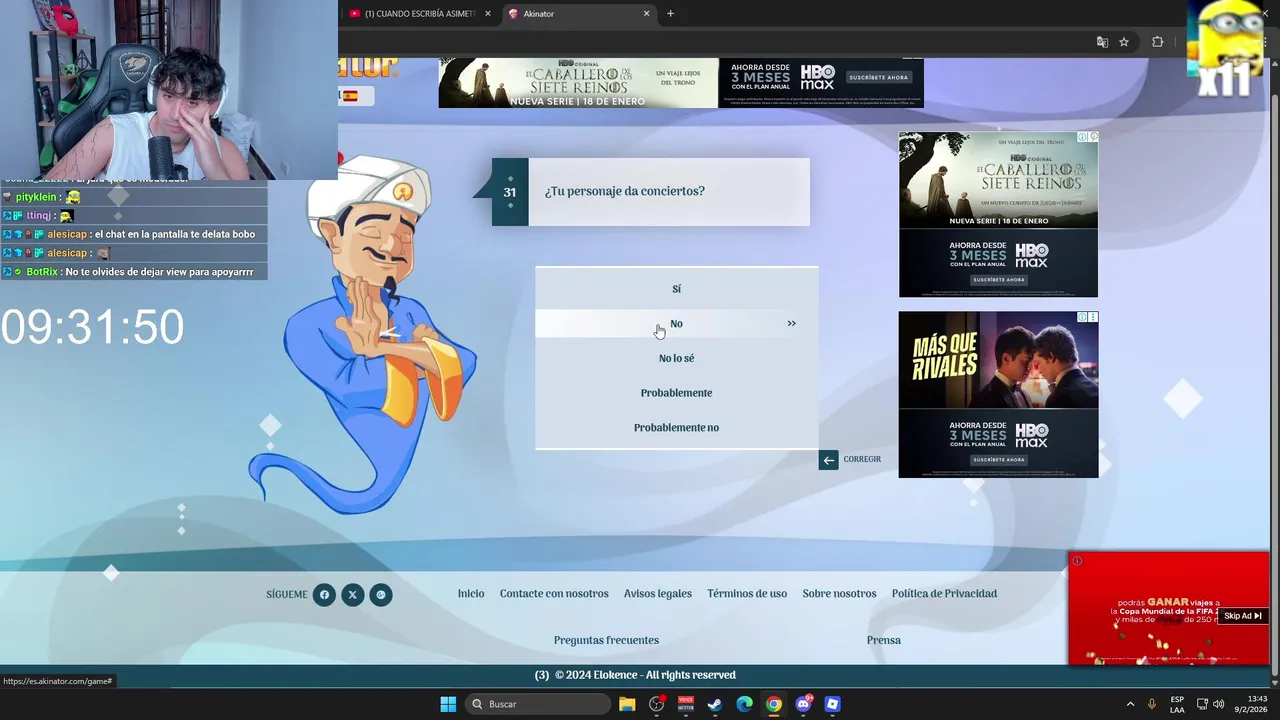Open 'Política de Privacidad' link
Screen dimensions: 1280x720
tap(944, 594)
